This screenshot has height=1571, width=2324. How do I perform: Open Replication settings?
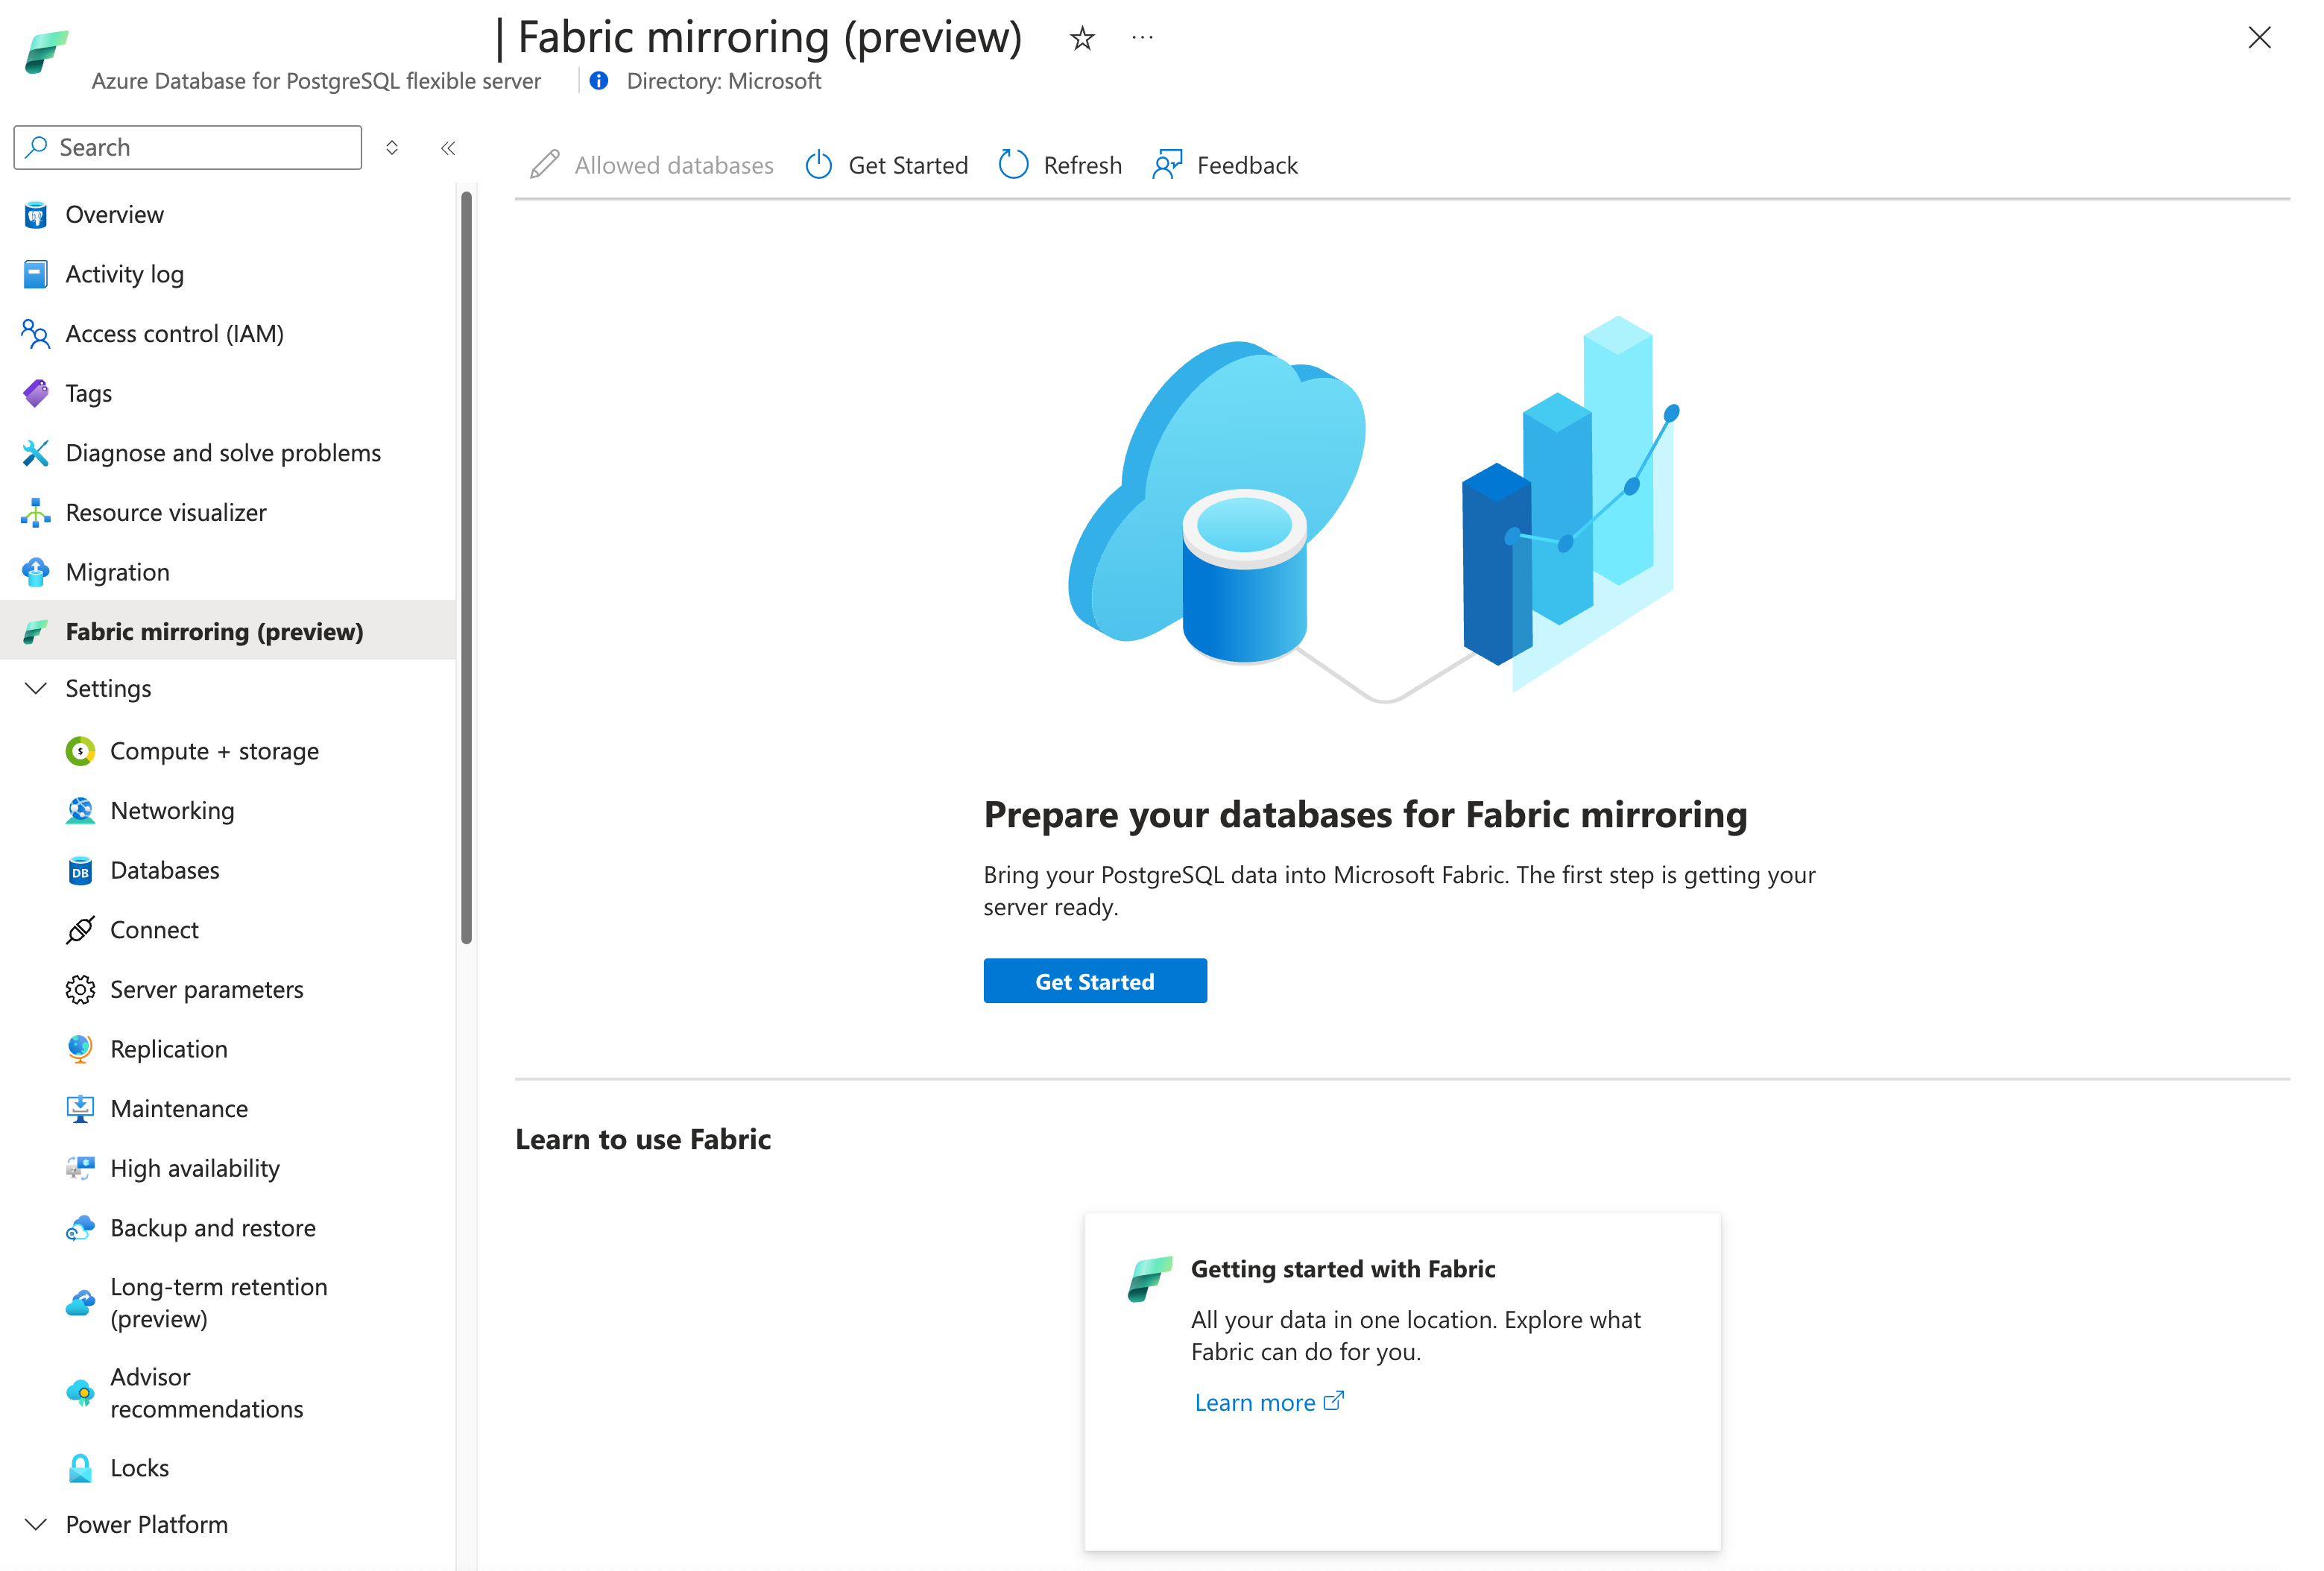click(x=168, y=1048)
